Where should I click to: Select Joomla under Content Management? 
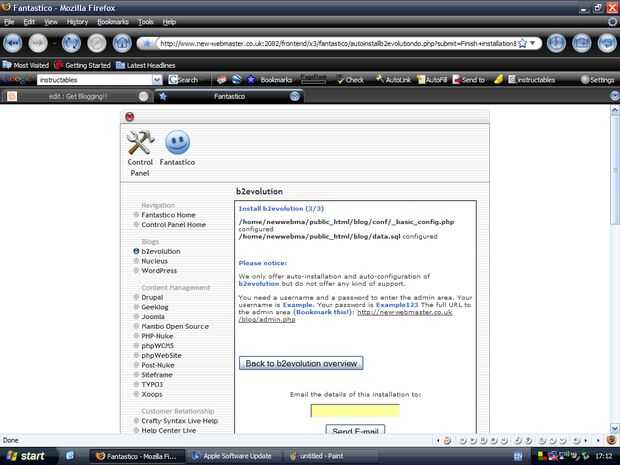153,317
